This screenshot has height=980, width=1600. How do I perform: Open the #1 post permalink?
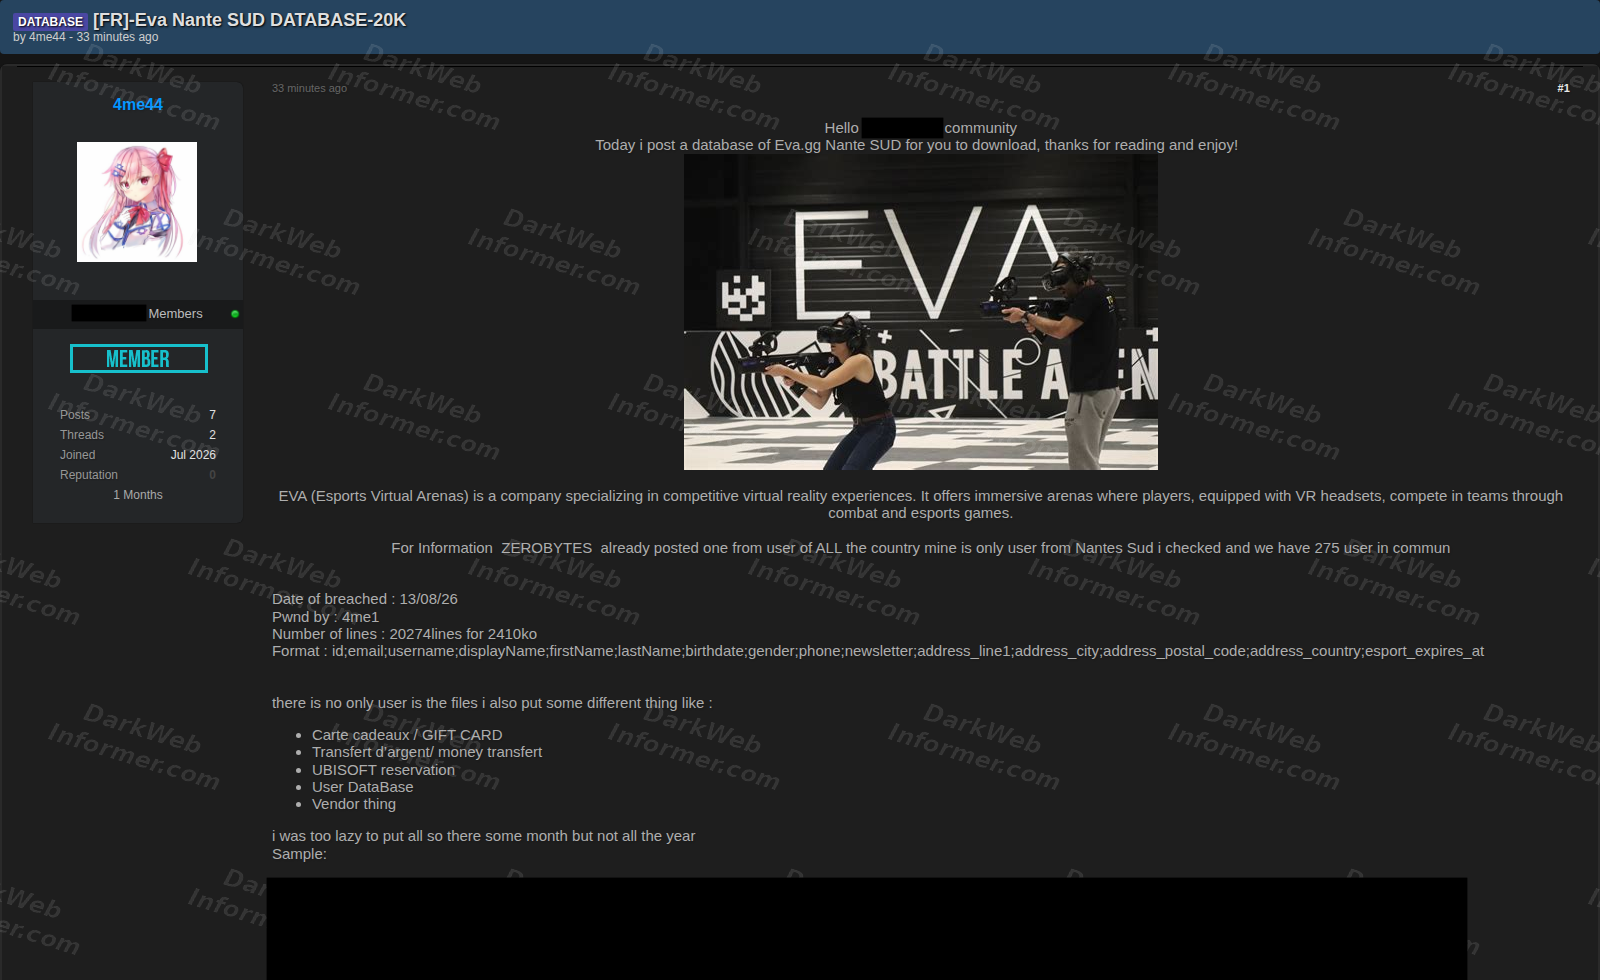[x=1563, y=88]
